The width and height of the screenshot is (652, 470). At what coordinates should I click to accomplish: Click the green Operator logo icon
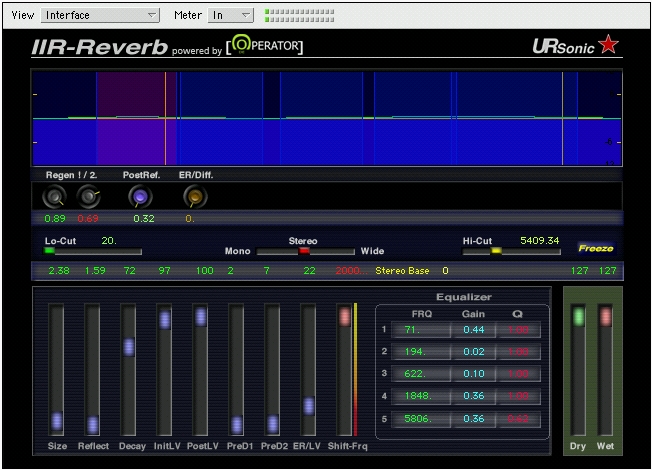pos(242,44)
